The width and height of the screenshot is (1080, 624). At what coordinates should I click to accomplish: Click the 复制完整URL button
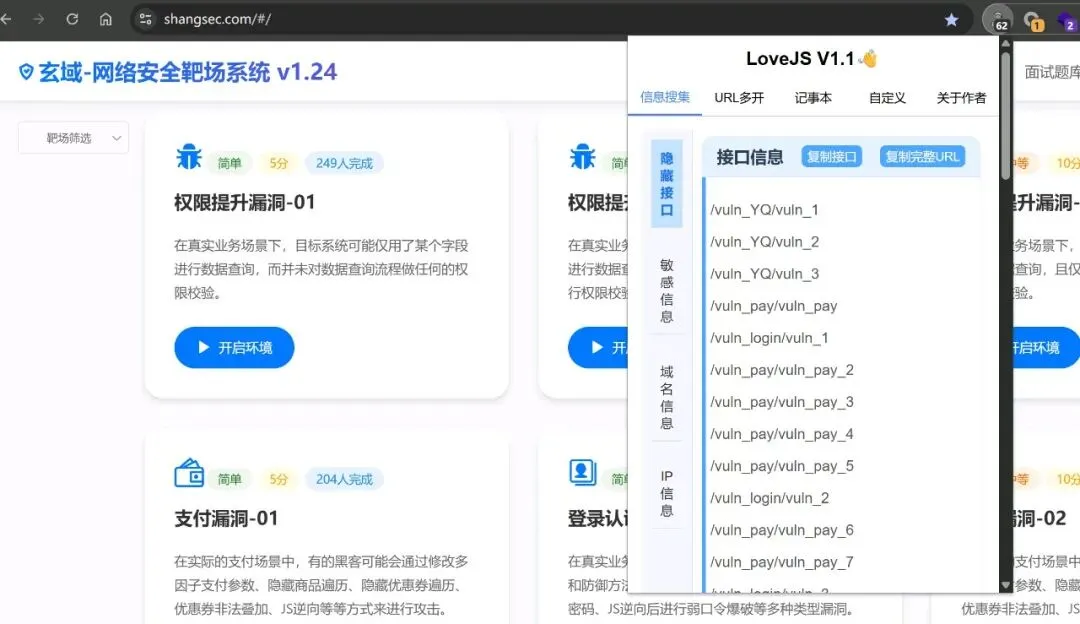pyautogui.click(x=922, y=156)
